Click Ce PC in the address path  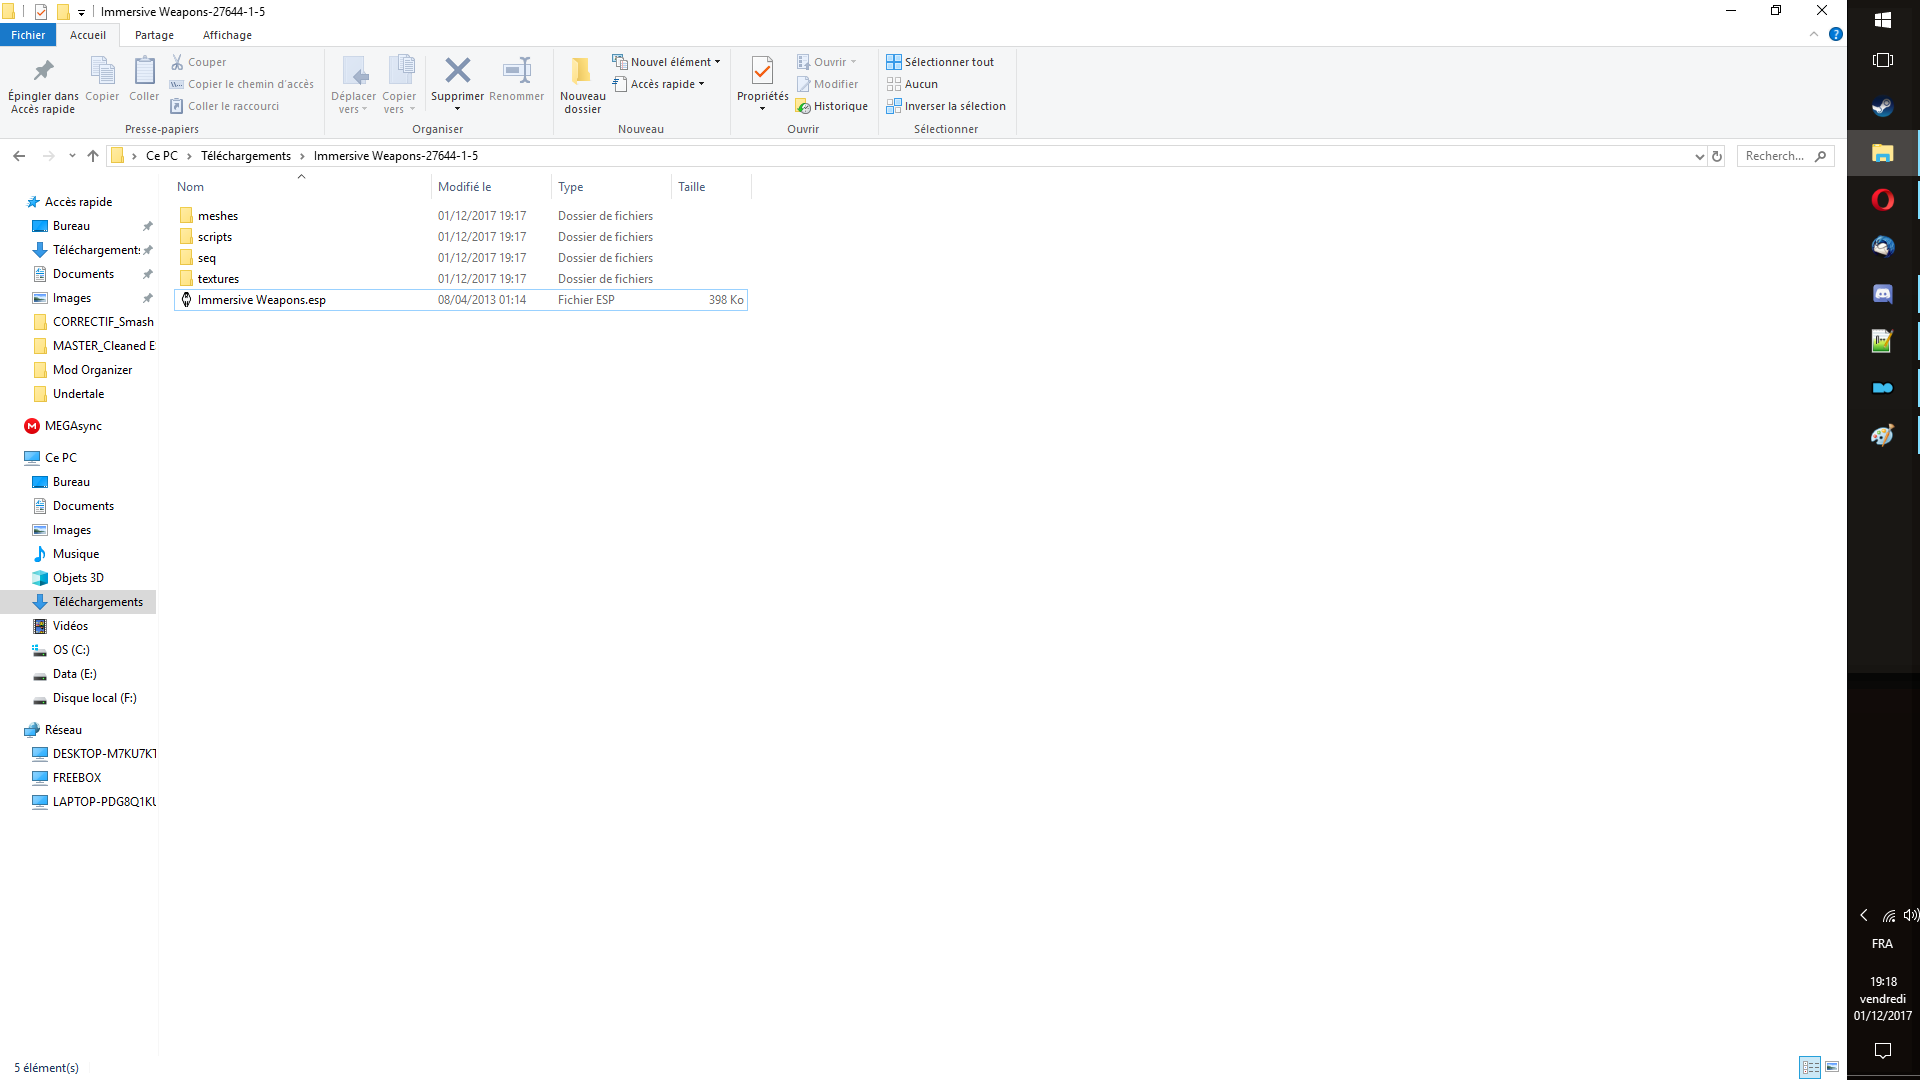[x=161, y=156]
